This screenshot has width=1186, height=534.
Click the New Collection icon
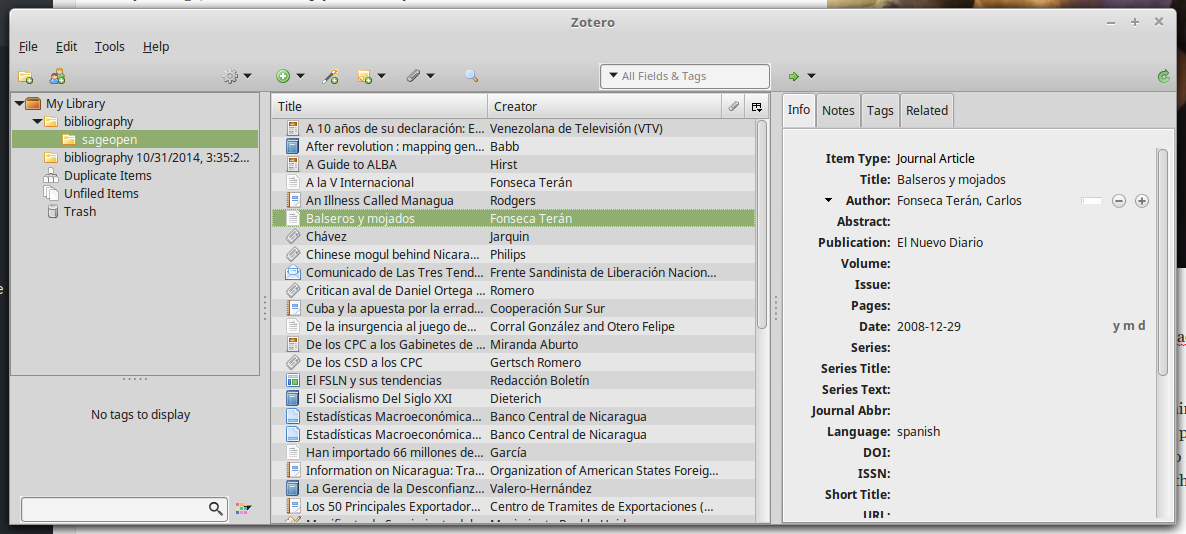[26, 76]
